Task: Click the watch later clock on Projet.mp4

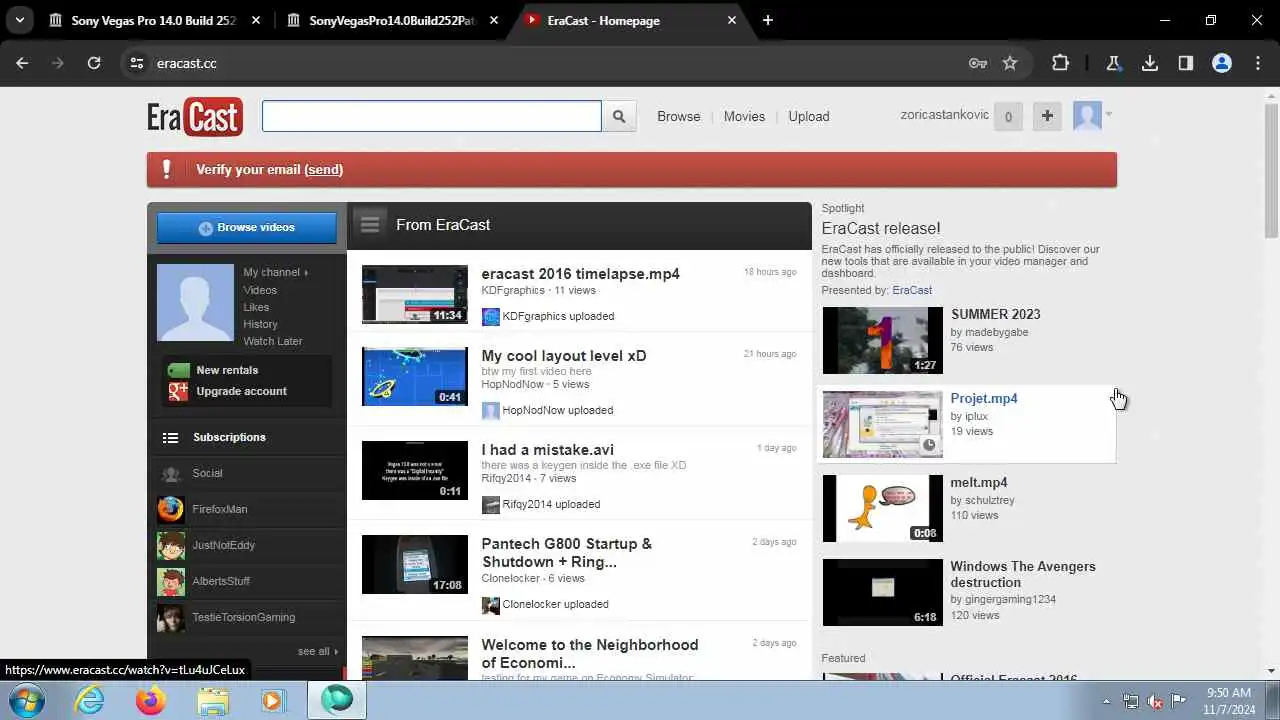Action: click(929, 445)
